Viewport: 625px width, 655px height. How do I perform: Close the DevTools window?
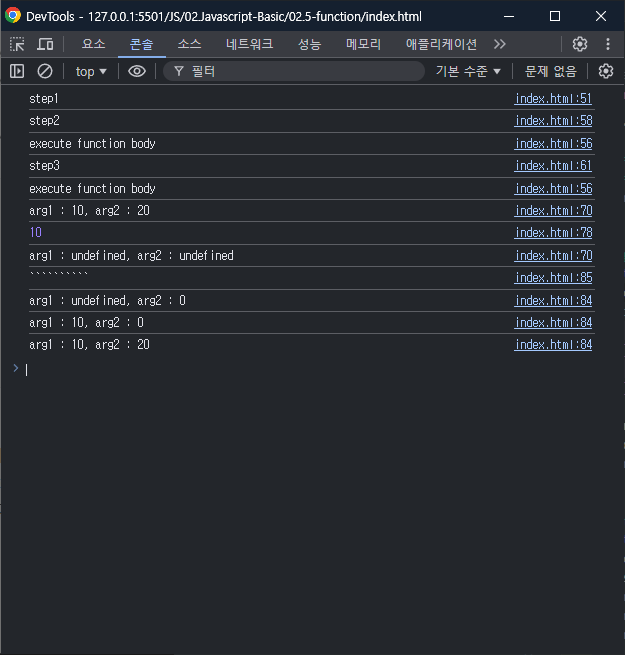[x=601, y=16]
